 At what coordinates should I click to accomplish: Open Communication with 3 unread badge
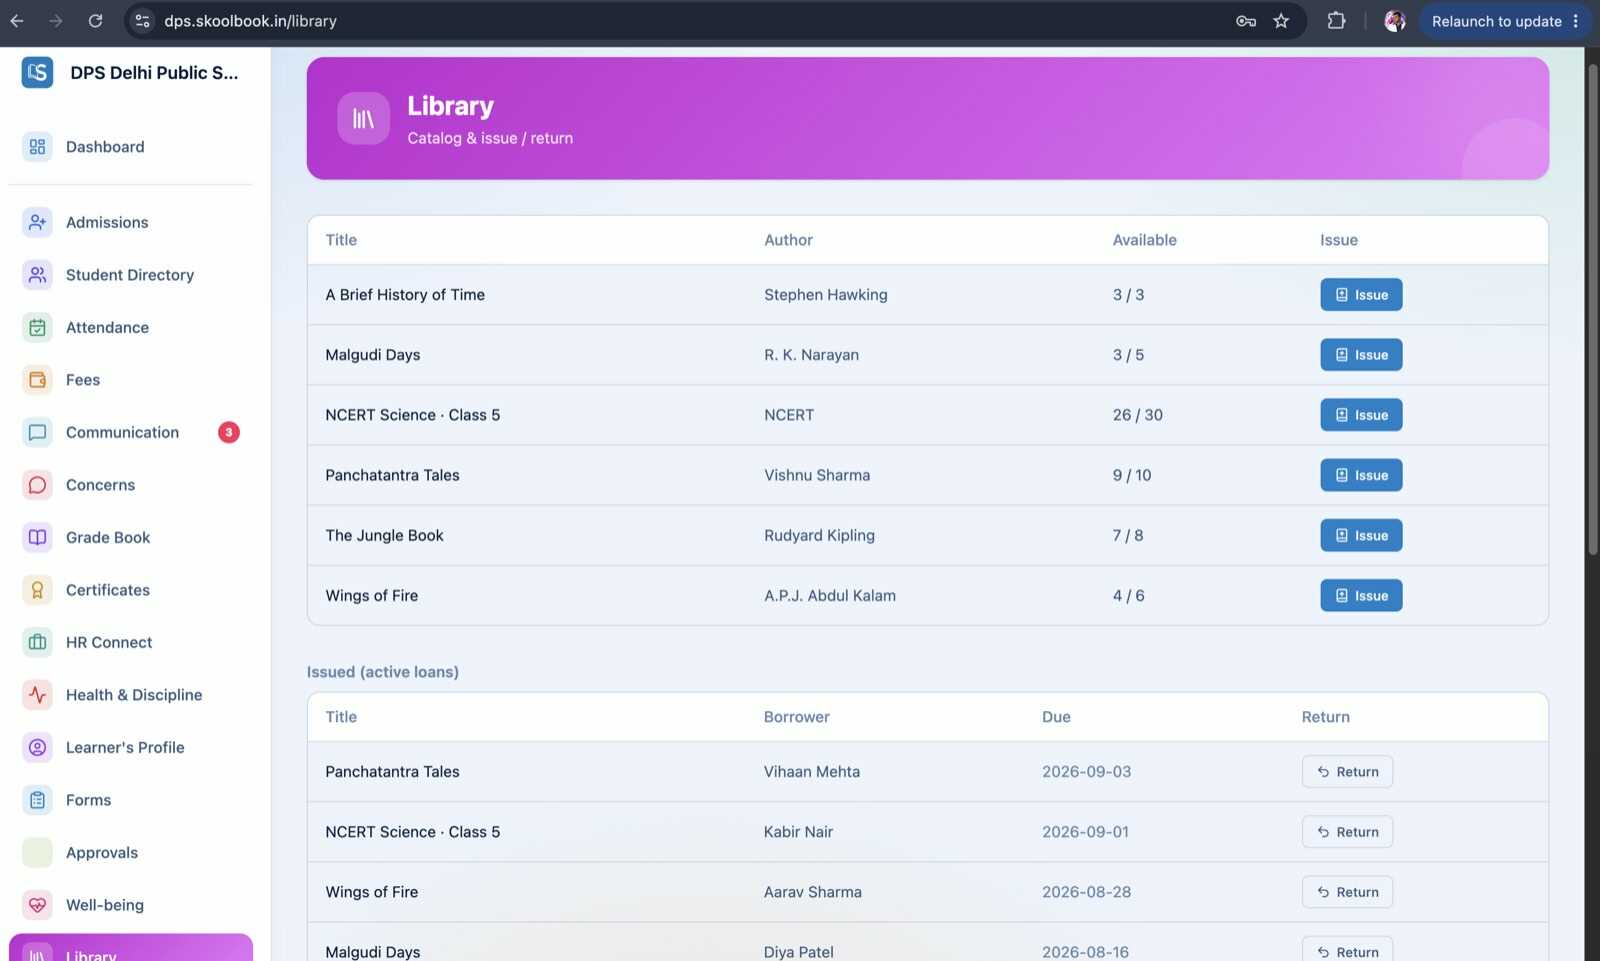point(131,432)
